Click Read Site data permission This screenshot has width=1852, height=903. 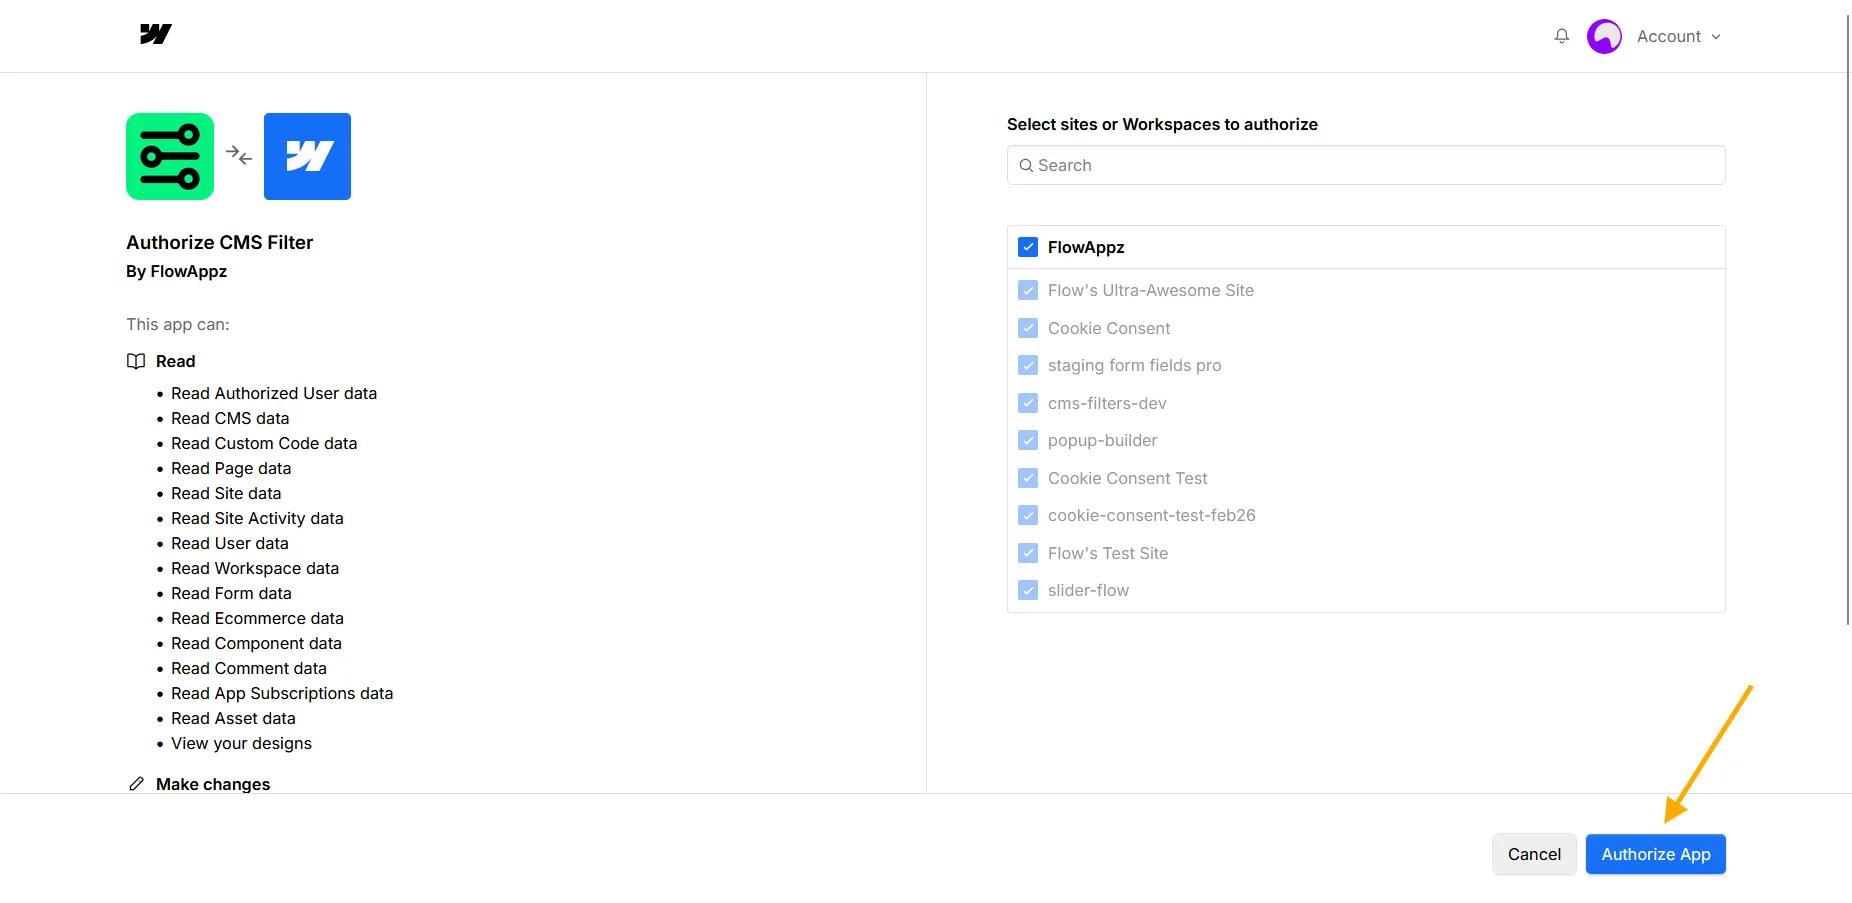pos(226,493)
